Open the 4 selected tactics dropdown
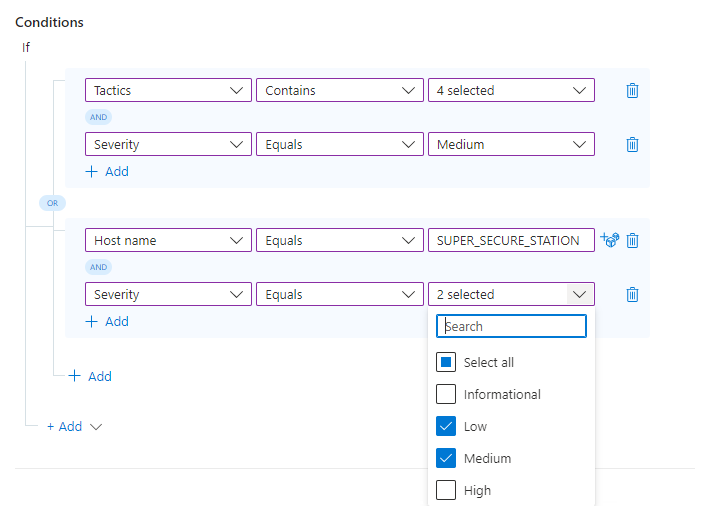The height and width of the screenshot is (506, 710). click(x=510, y=91)
